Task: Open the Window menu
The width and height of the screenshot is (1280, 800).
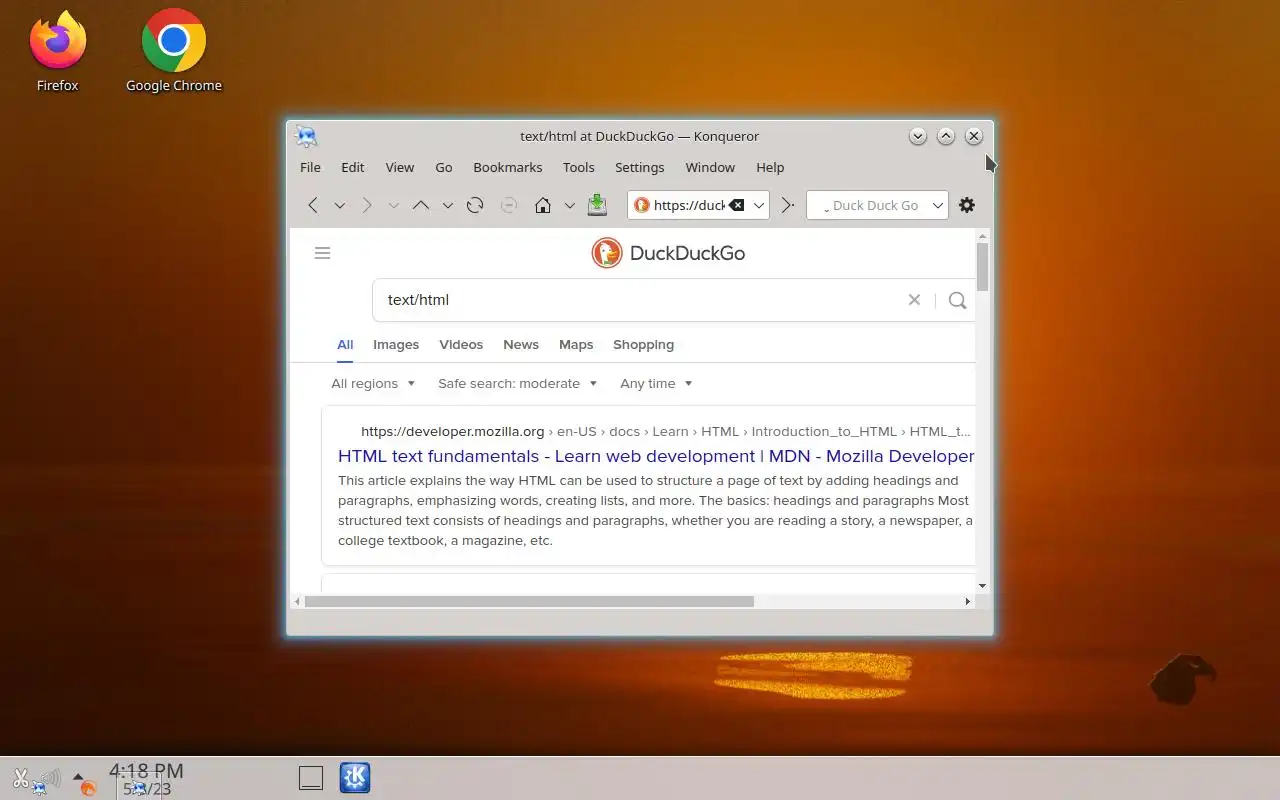Action: (711, 167)
